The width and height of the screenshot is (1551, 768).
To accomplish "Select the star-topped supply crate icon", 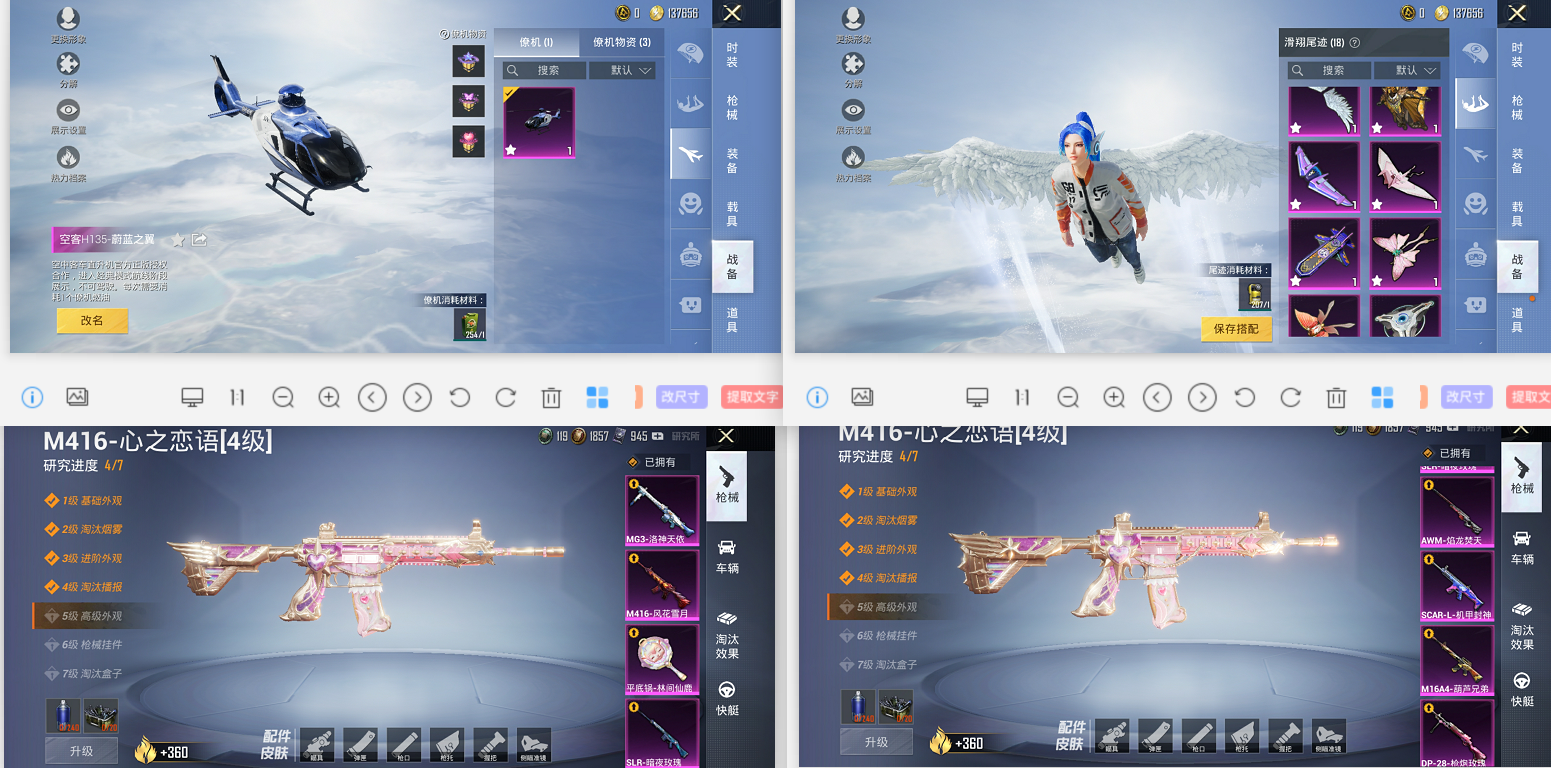I will (x=468, y=62).
